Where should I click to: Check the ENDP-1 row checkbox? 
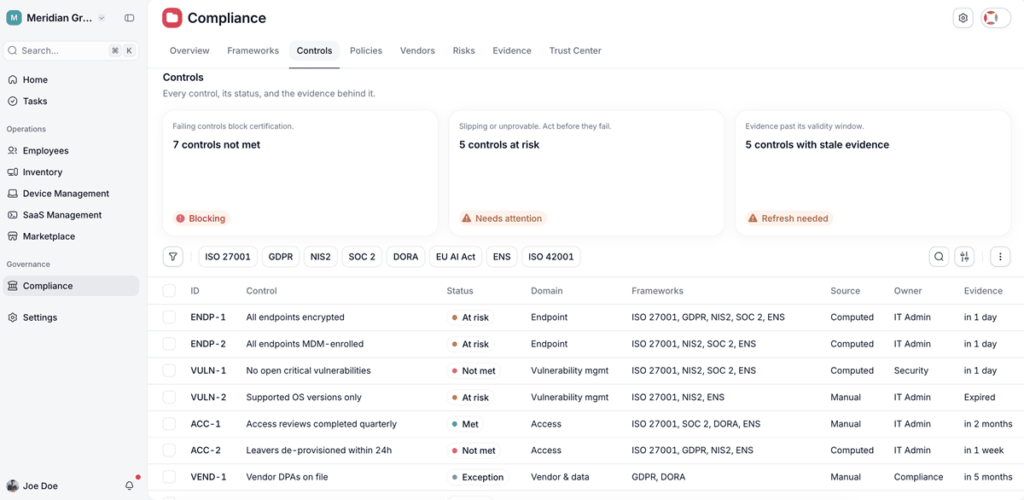click(x=169, y=317)
